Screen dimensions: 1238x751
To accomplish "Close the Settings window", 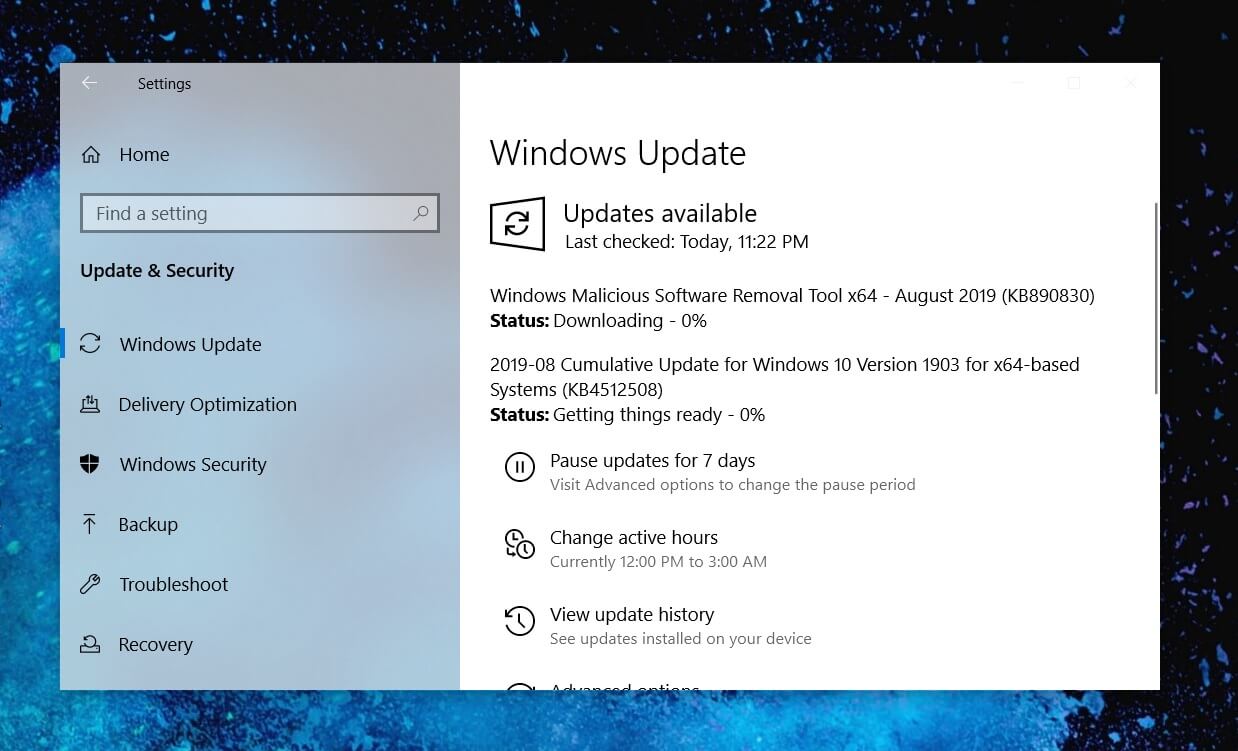I will pyautogui.click(x=1131, y=84).
